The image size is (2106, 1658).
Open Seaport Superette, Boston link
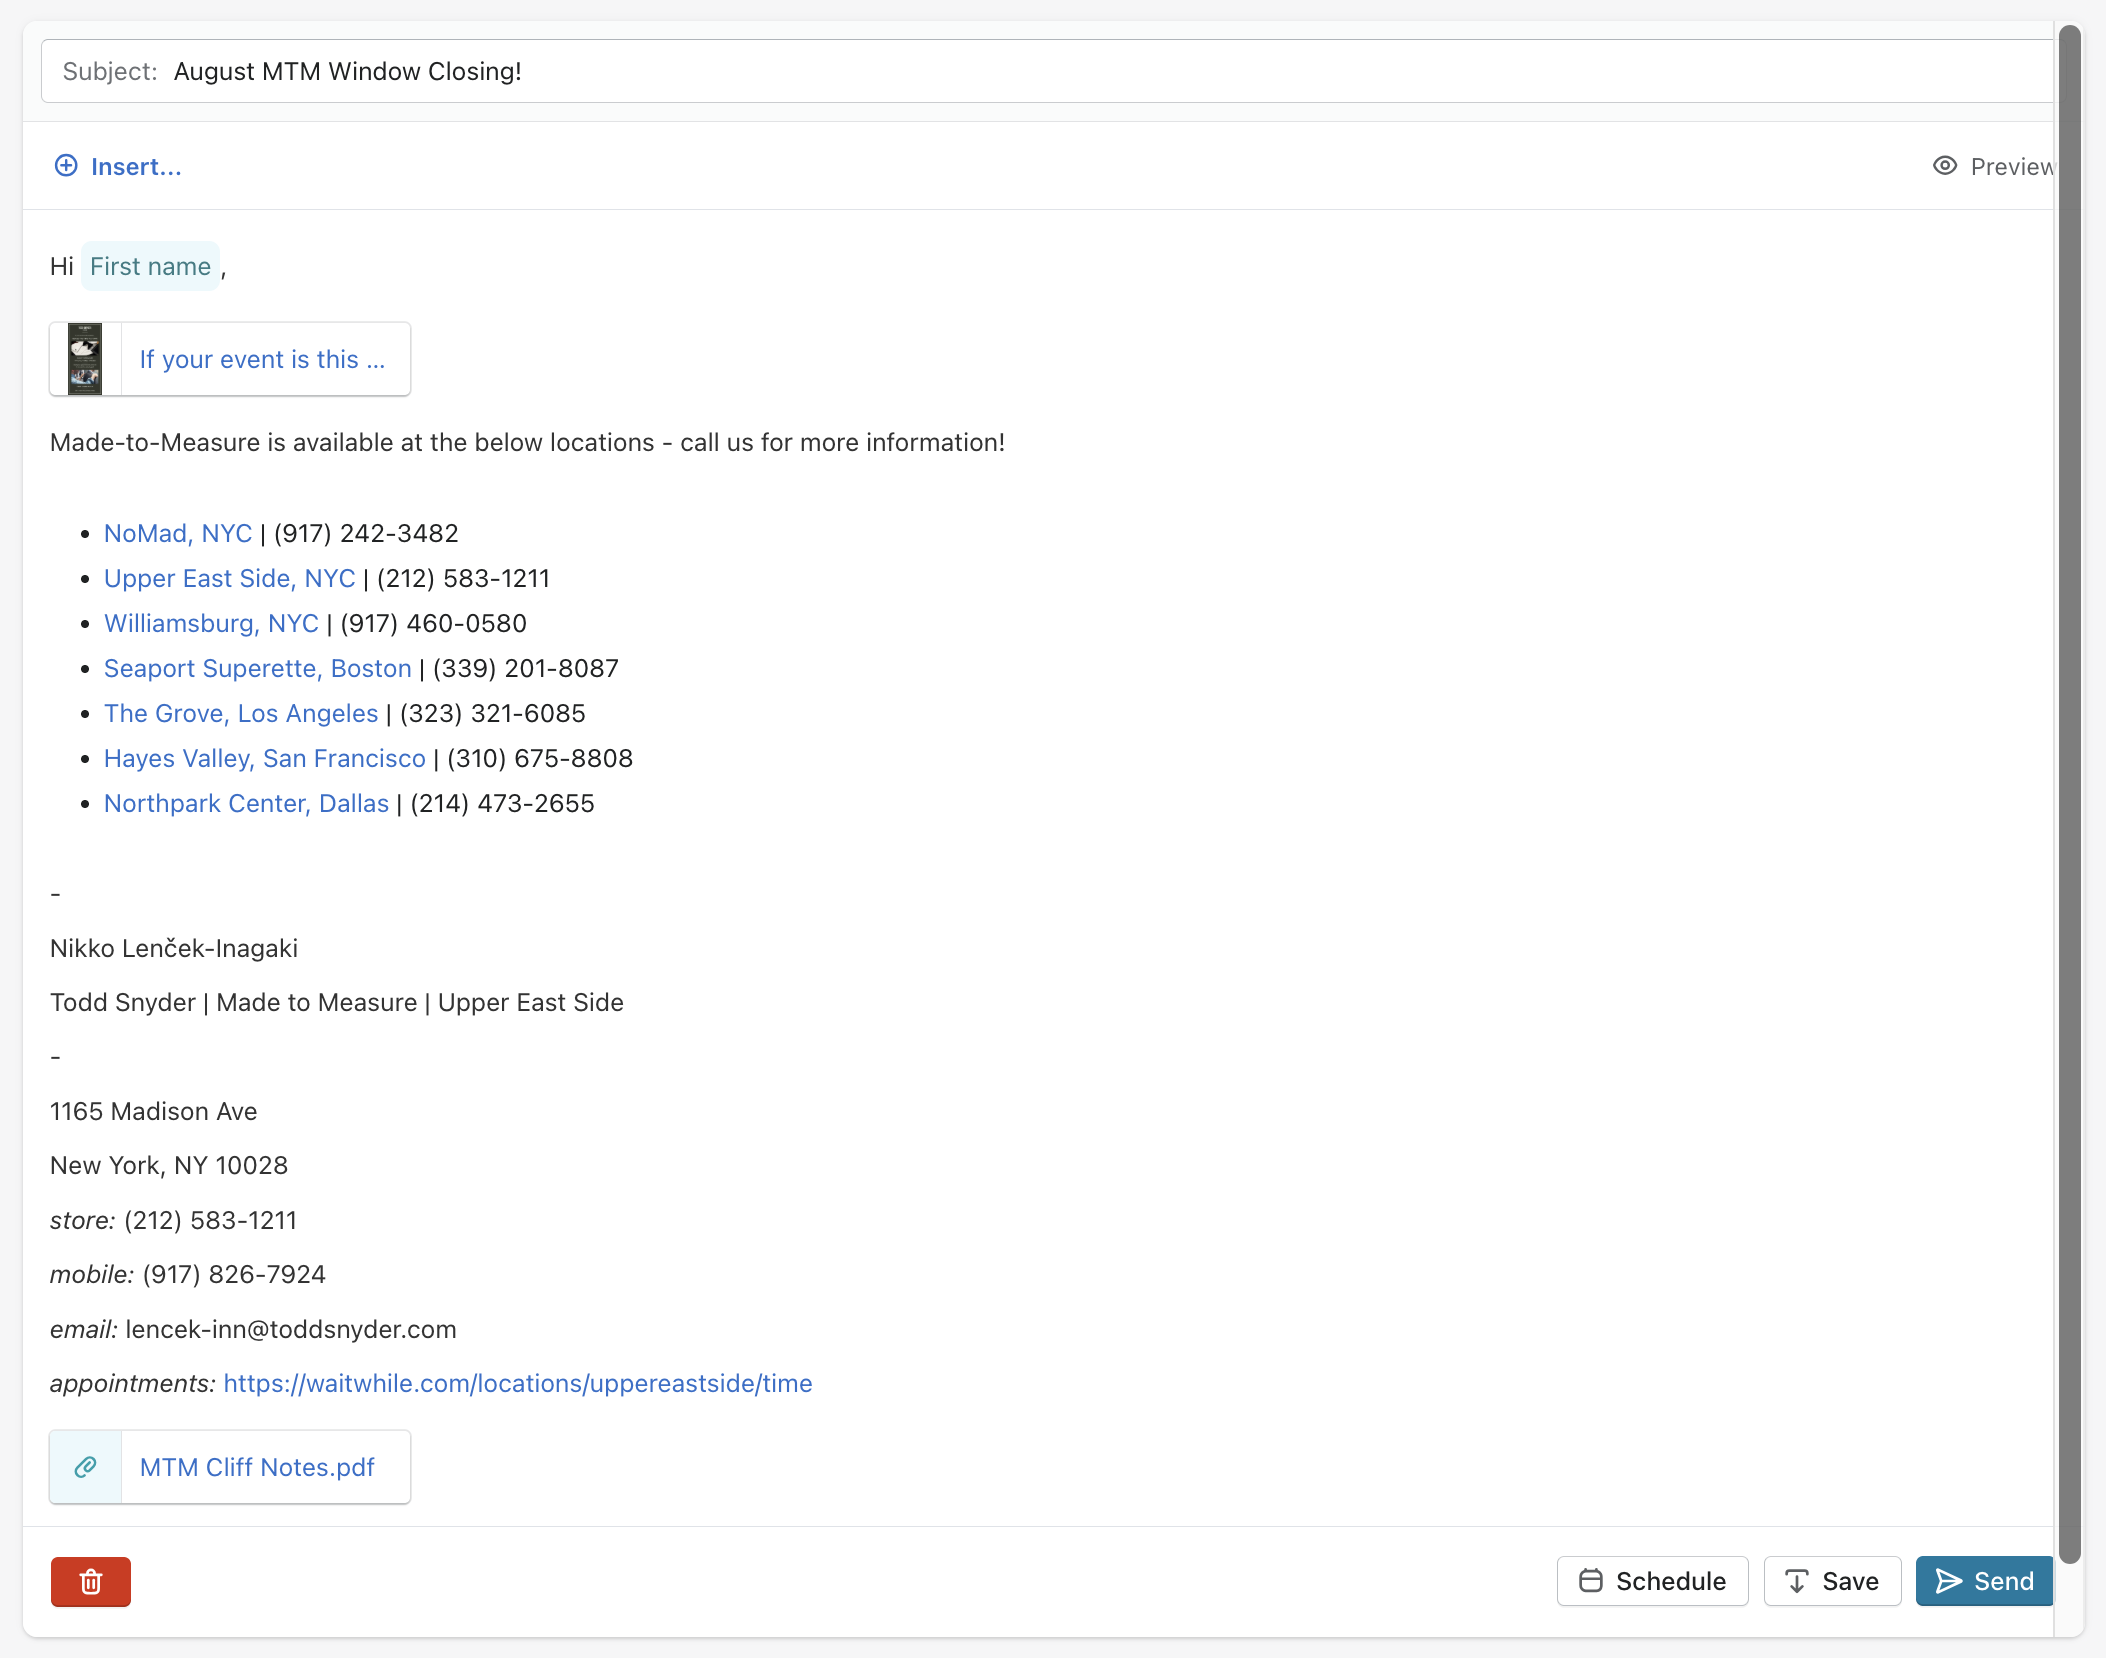[258, 668]
